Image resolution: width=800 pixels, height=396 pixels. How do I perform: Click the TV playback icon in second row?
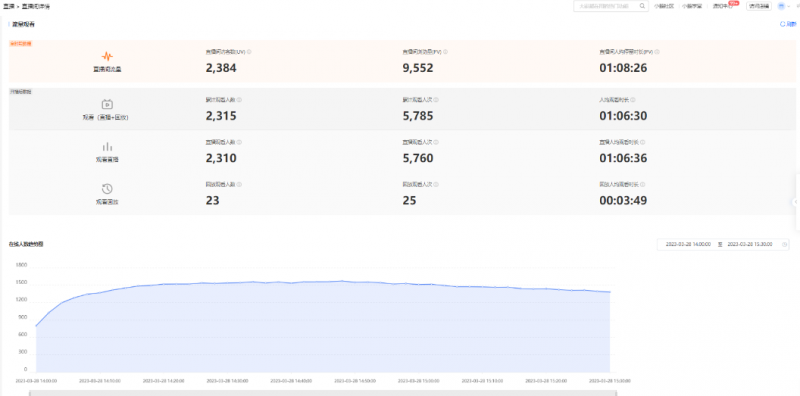point(107,104)
